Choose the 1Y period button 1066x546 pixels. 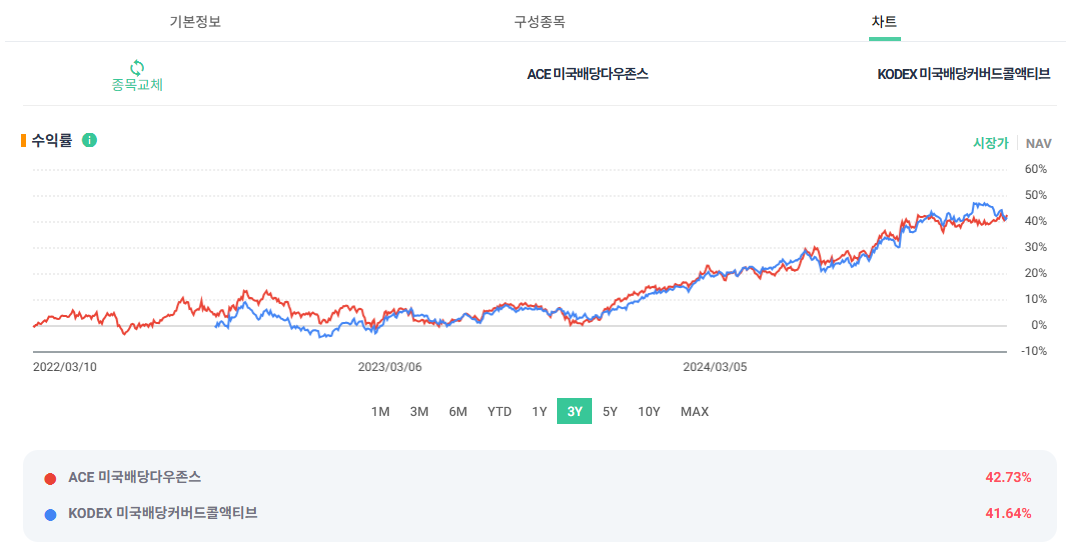point(539,411)
